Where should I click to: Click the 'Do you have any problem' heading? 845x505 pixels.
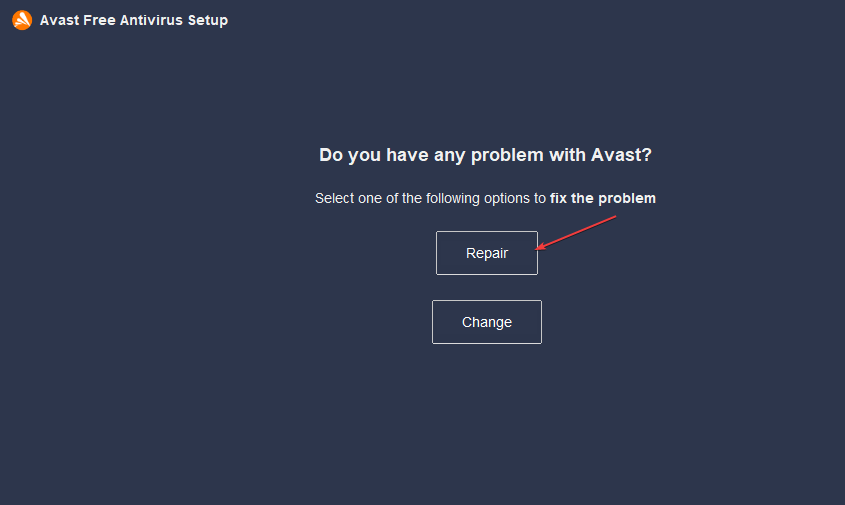(x=485, y=155)
